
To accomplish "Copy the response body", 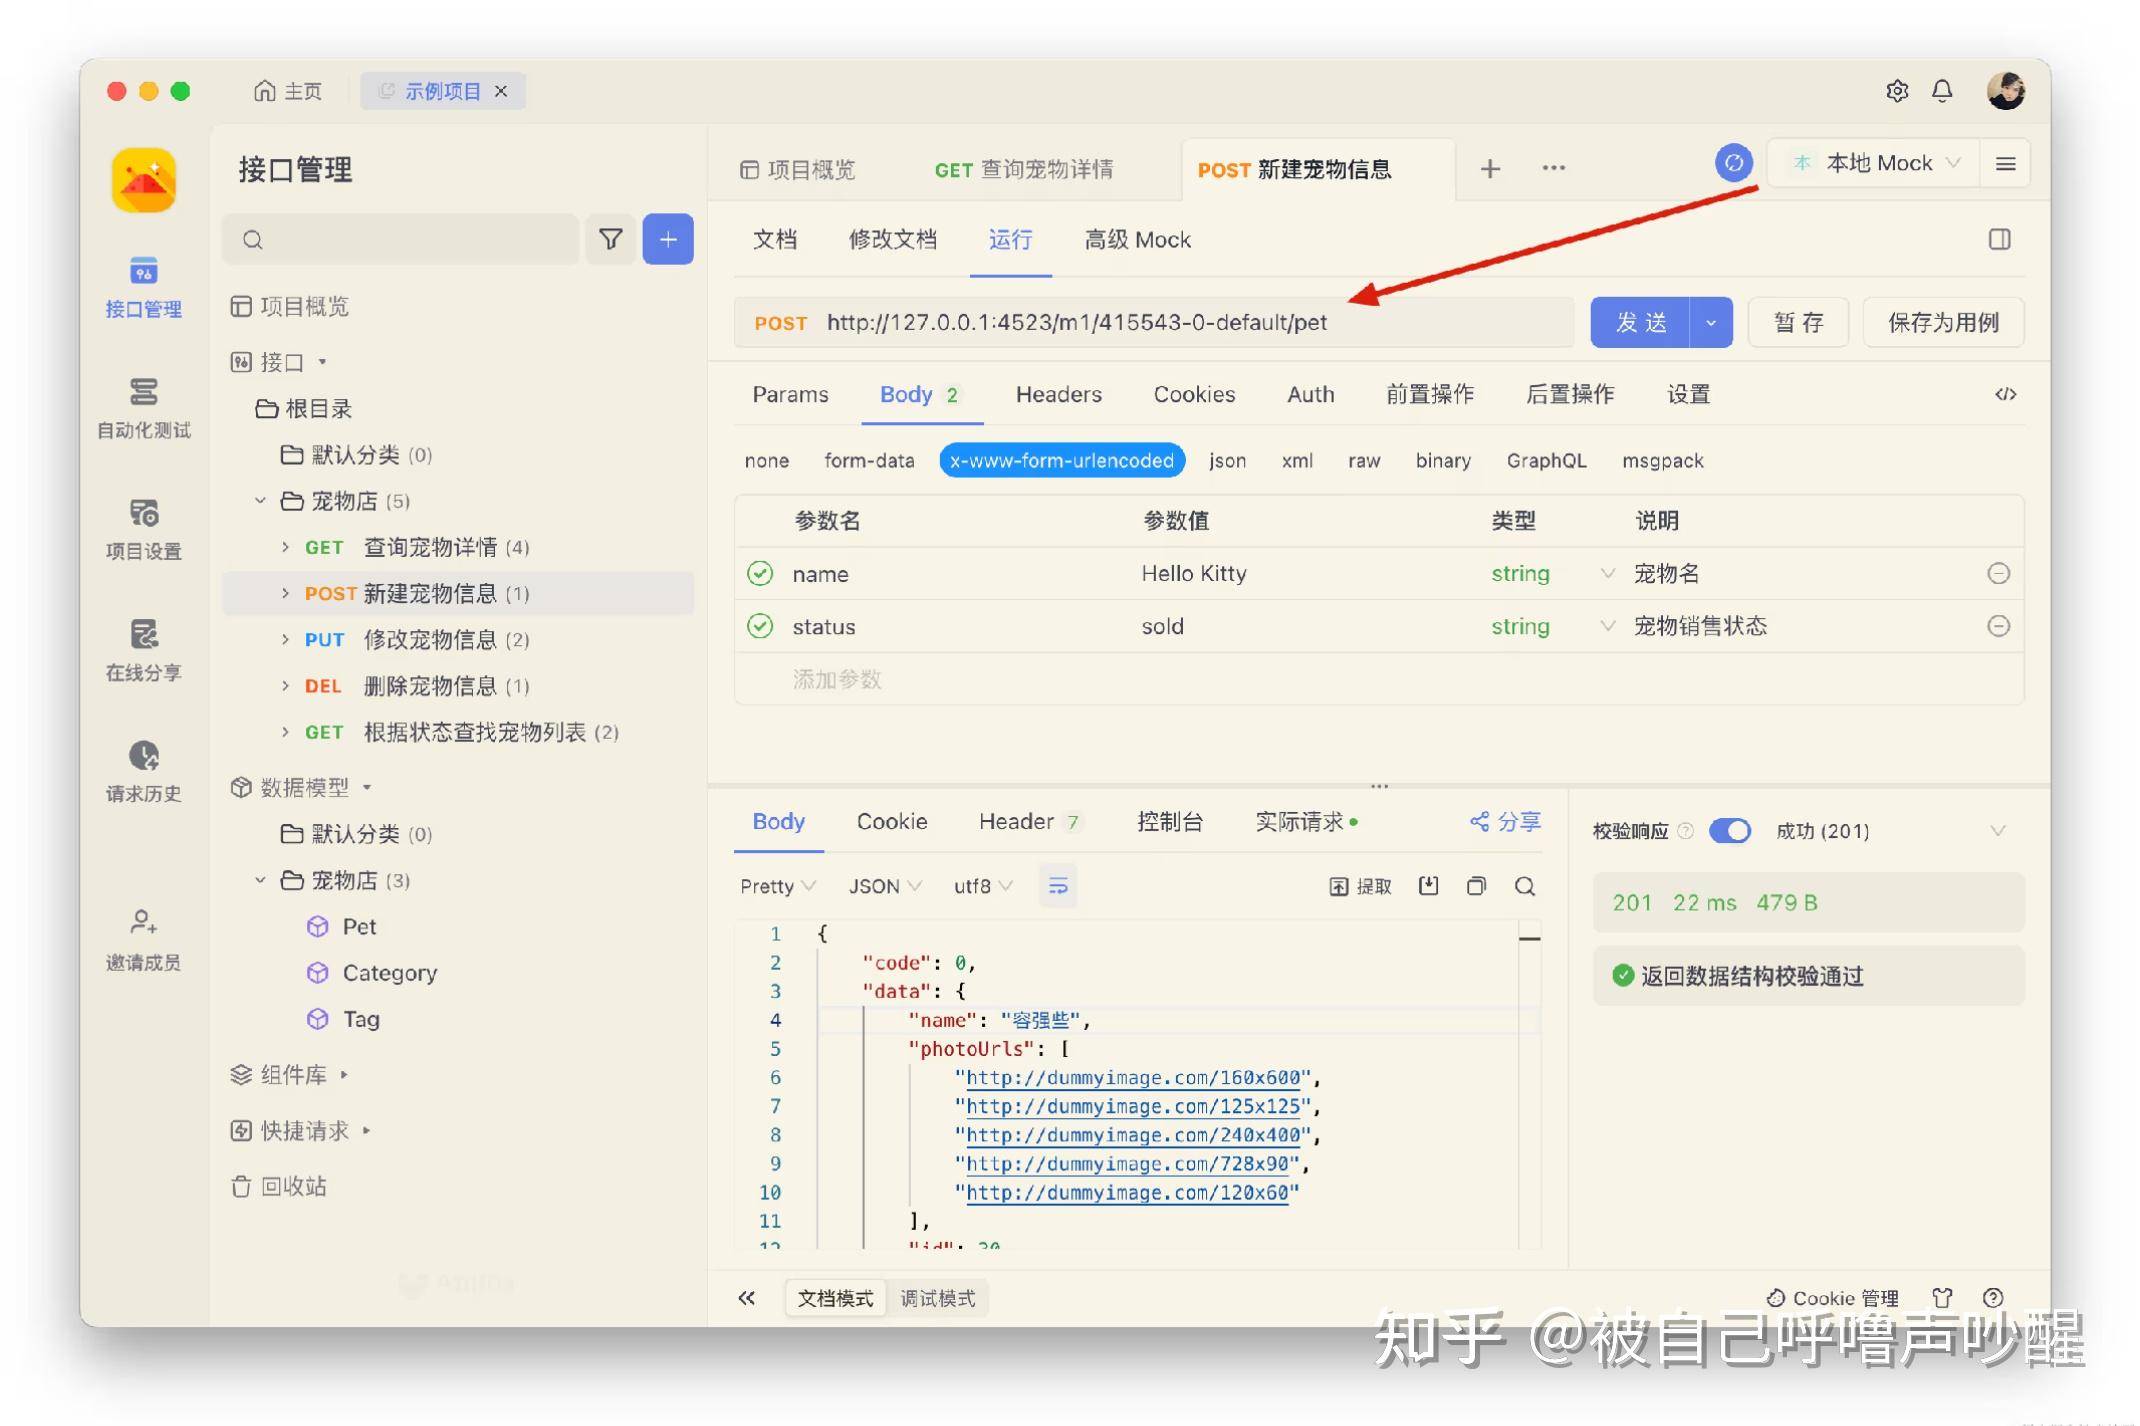I will 1476,886.
